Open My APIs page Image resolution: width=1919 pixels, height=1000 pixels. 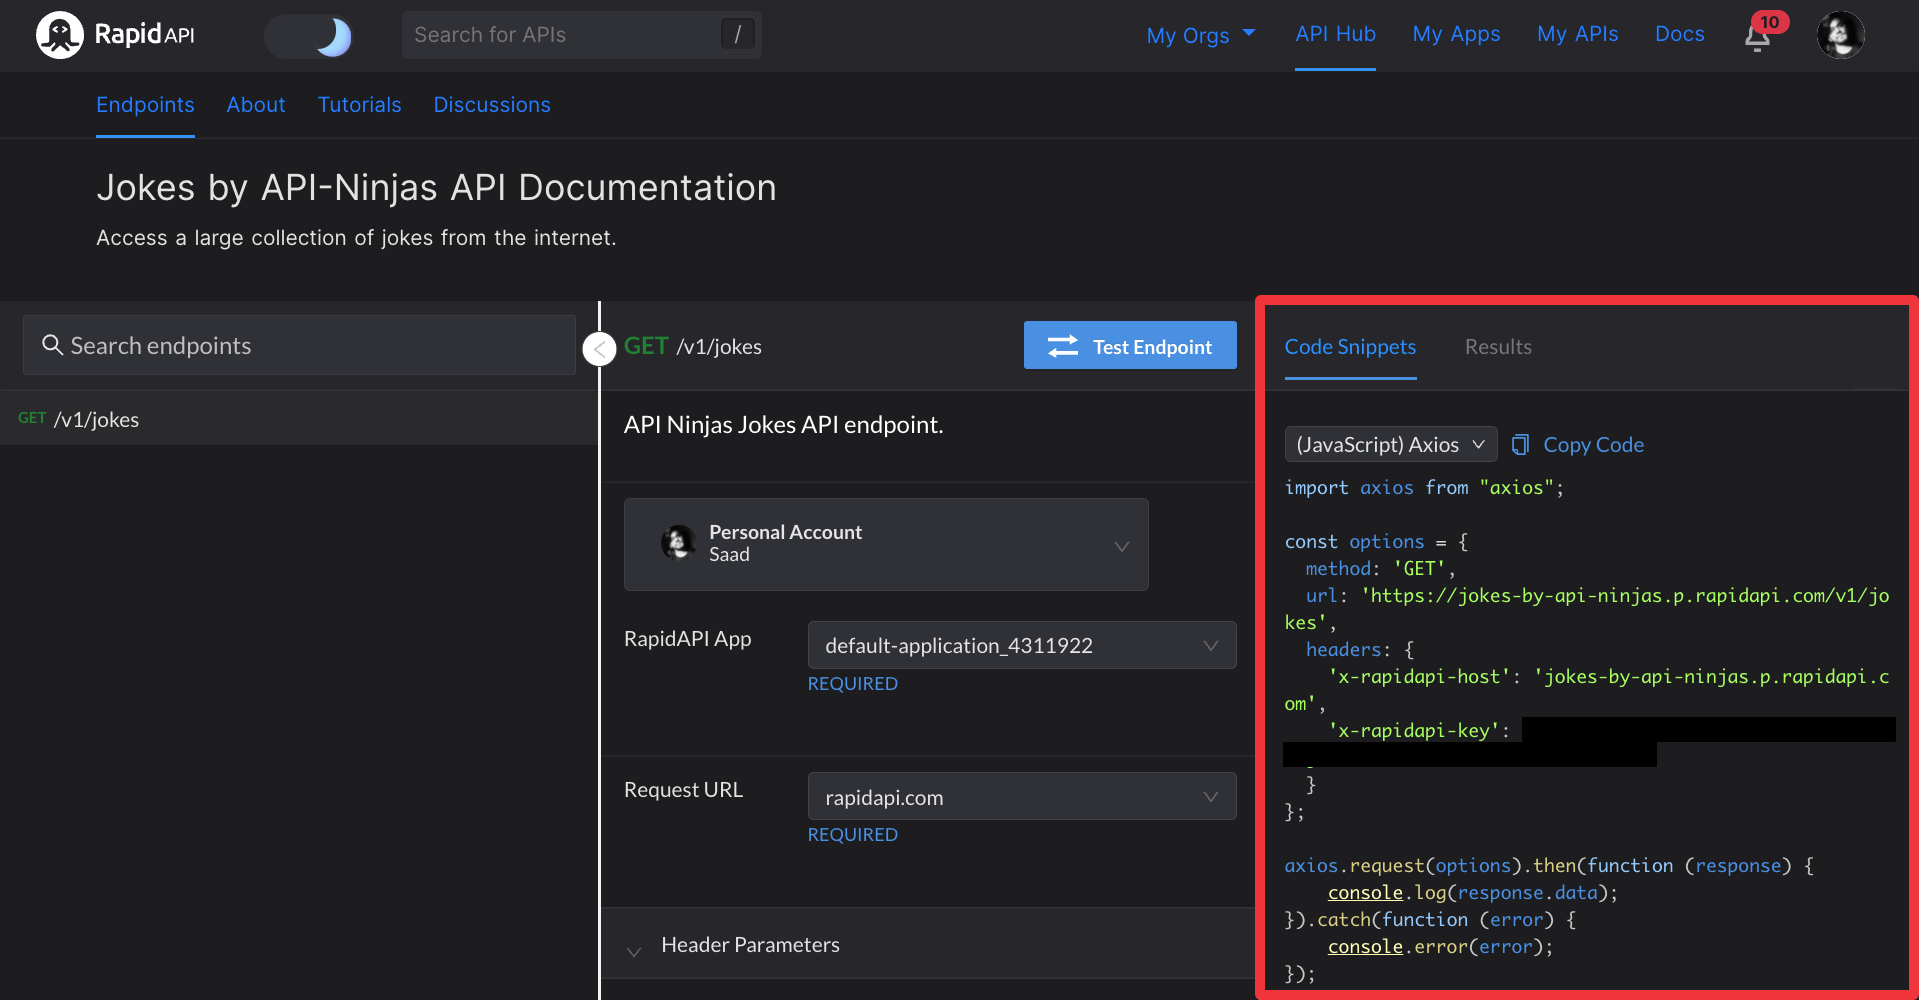(x=1577, y=34)
